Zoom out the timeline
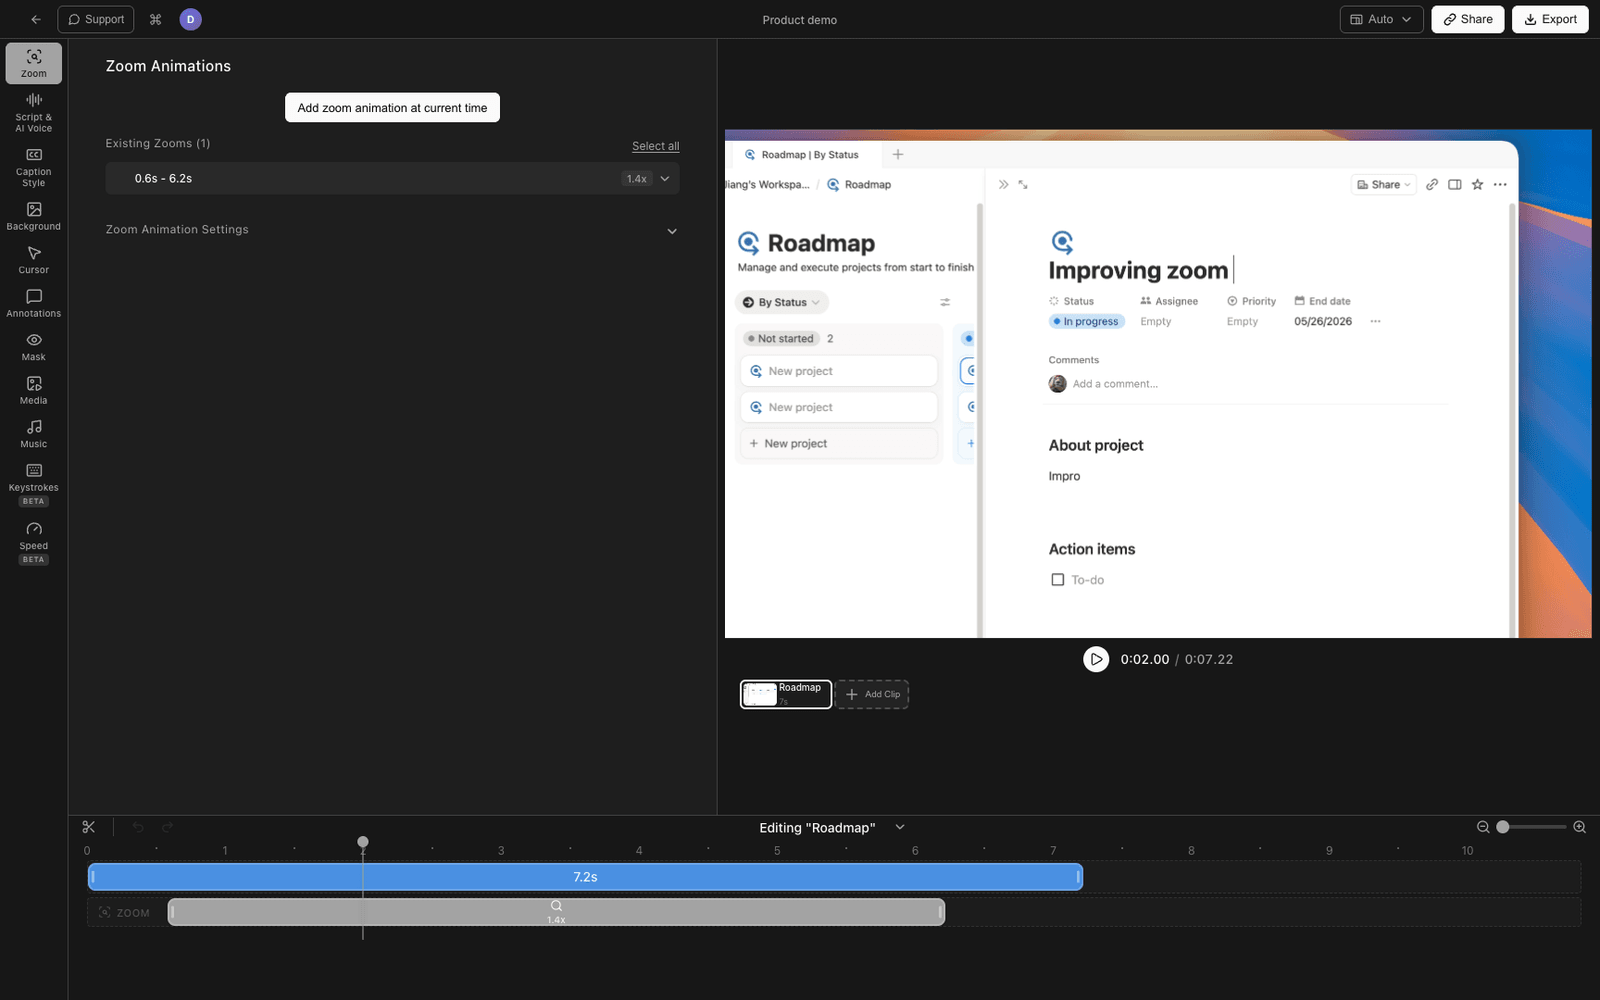1600x1000 pixels. point(1483,827)
